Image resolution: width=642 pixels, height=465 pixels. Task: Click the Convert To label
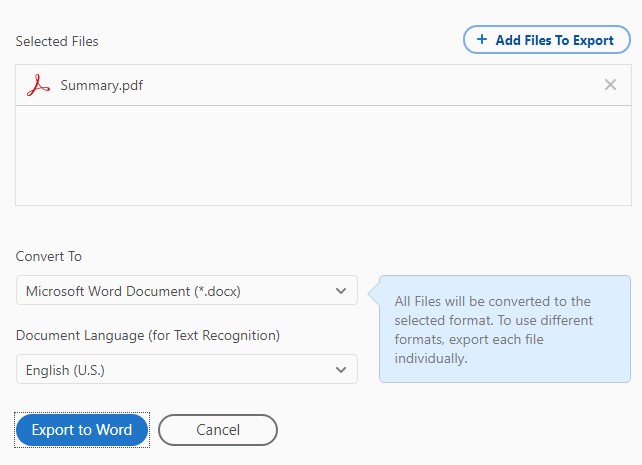point(49,256)
